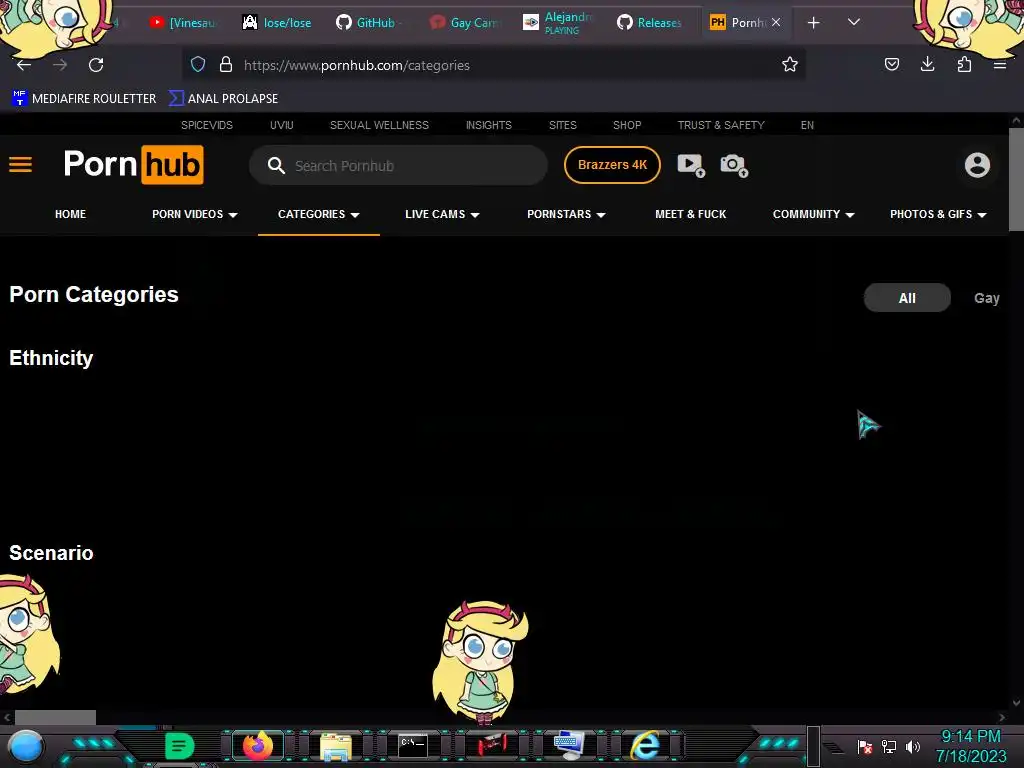Open the tracking protection shield icon
Image resolution: width=1024 pixels, height=768 pixels.
click(198, 65)
